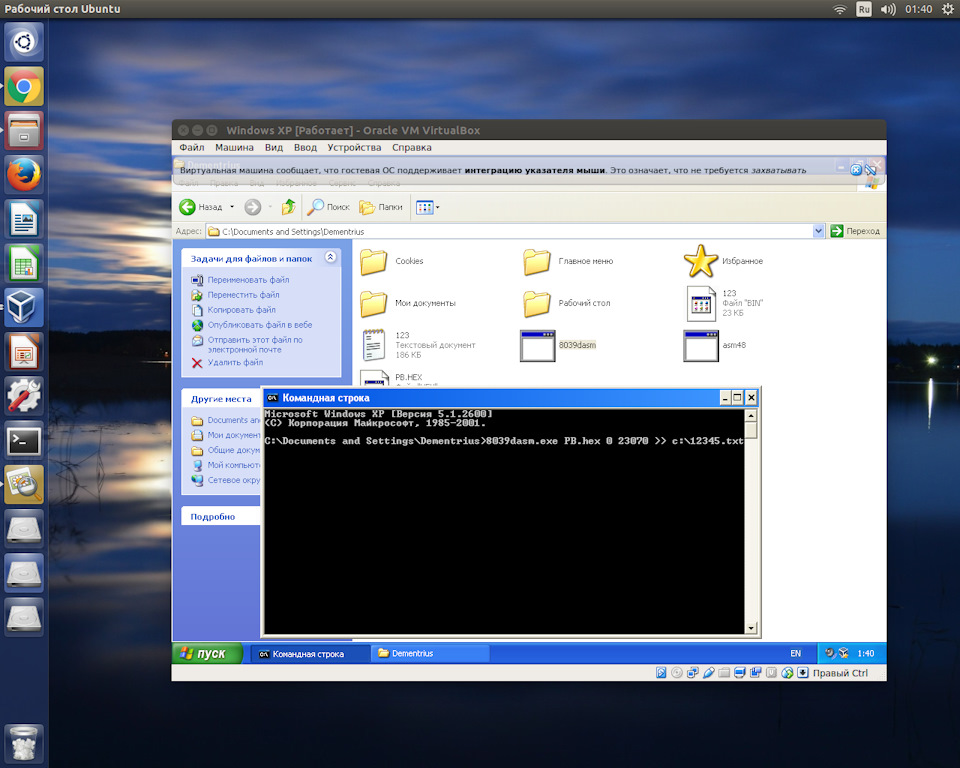Open VirtualBox from the launcher
This screenshot has width=960, height=768.
click(24, 307)
